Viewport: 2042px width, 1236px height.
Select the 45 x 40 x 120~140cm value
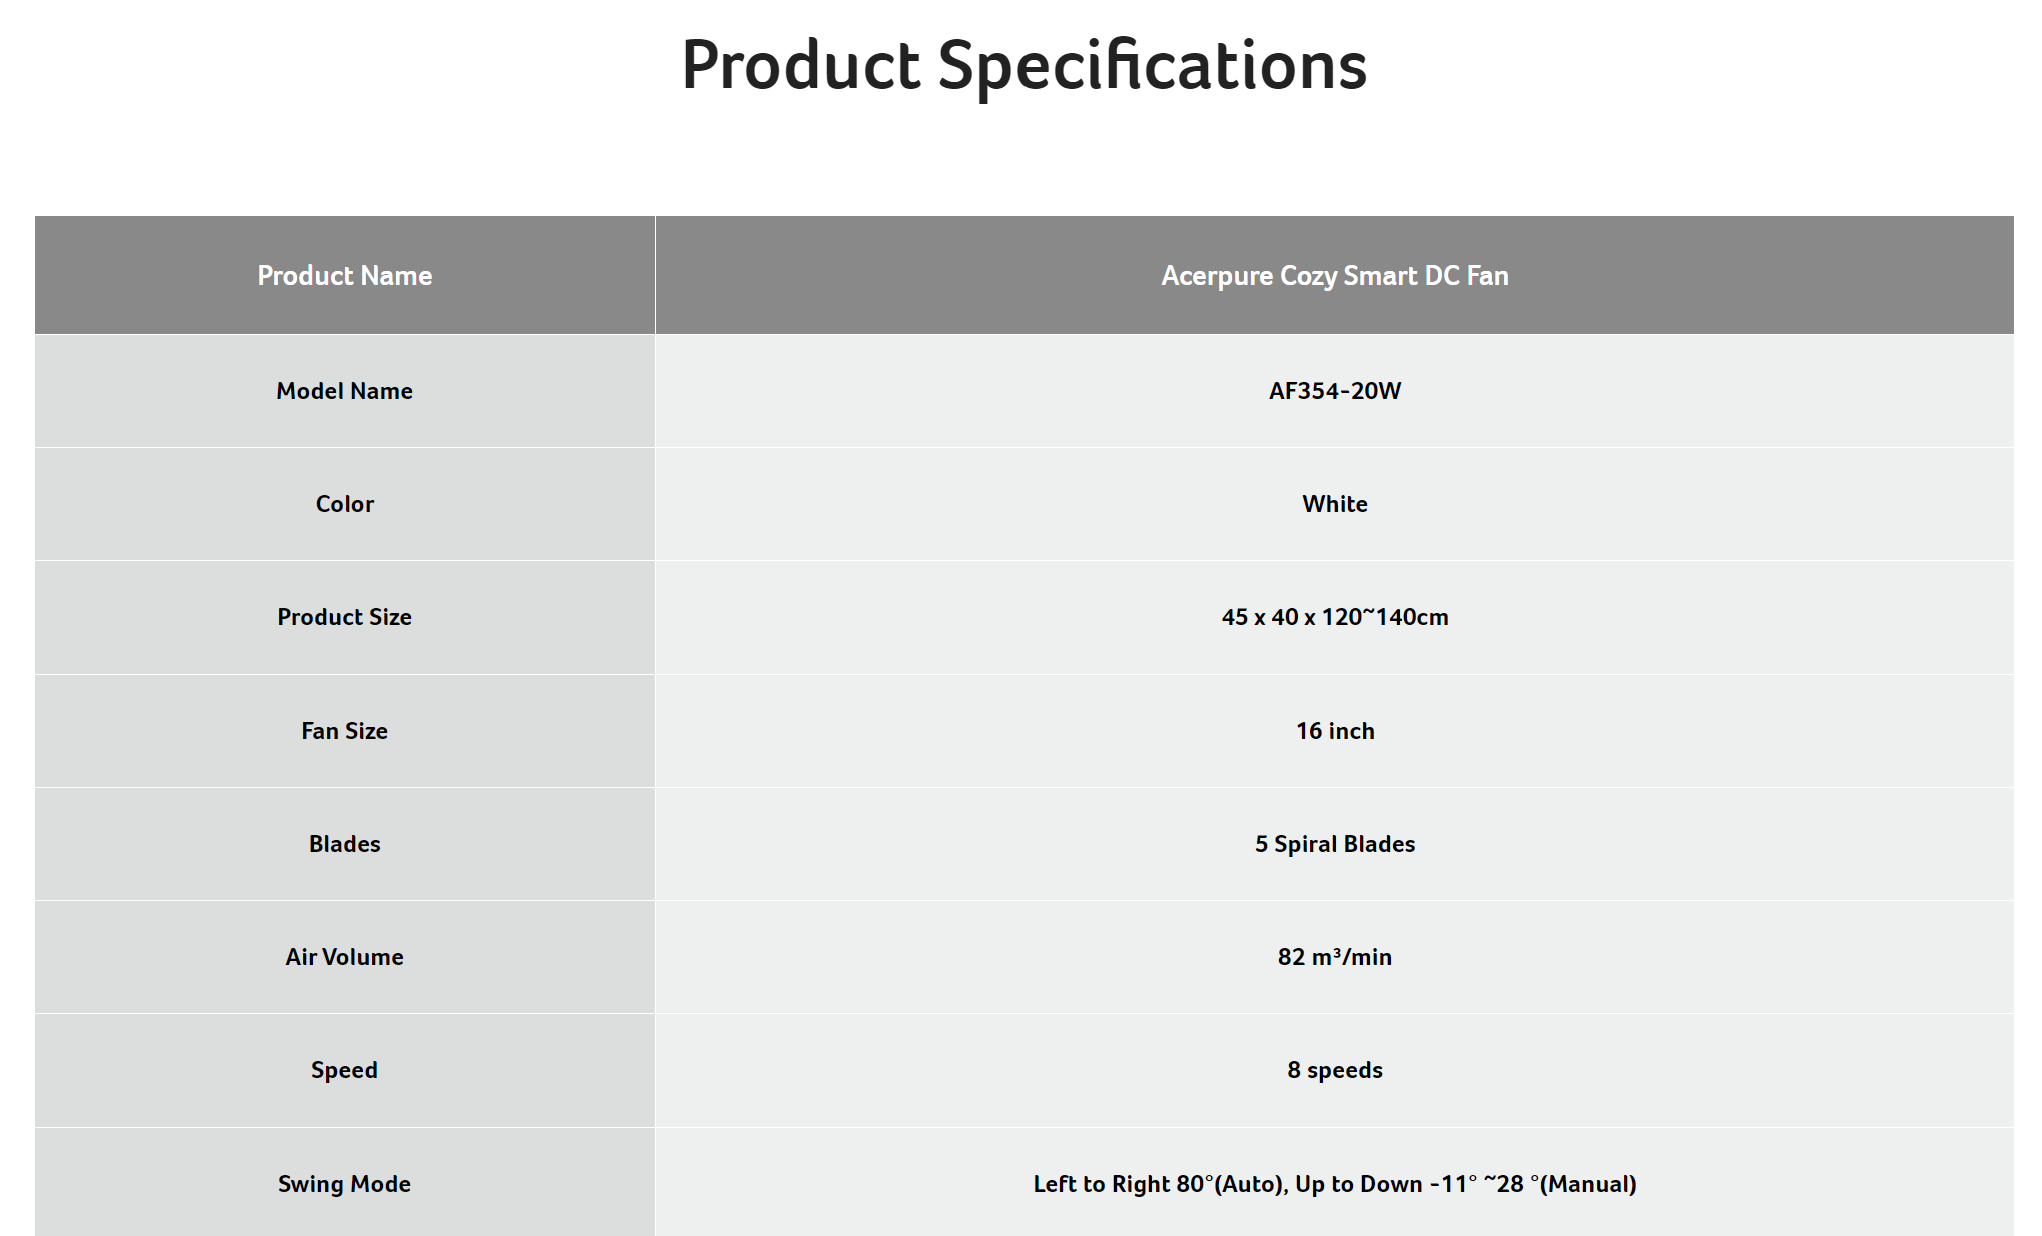[x=1334, y=617]
